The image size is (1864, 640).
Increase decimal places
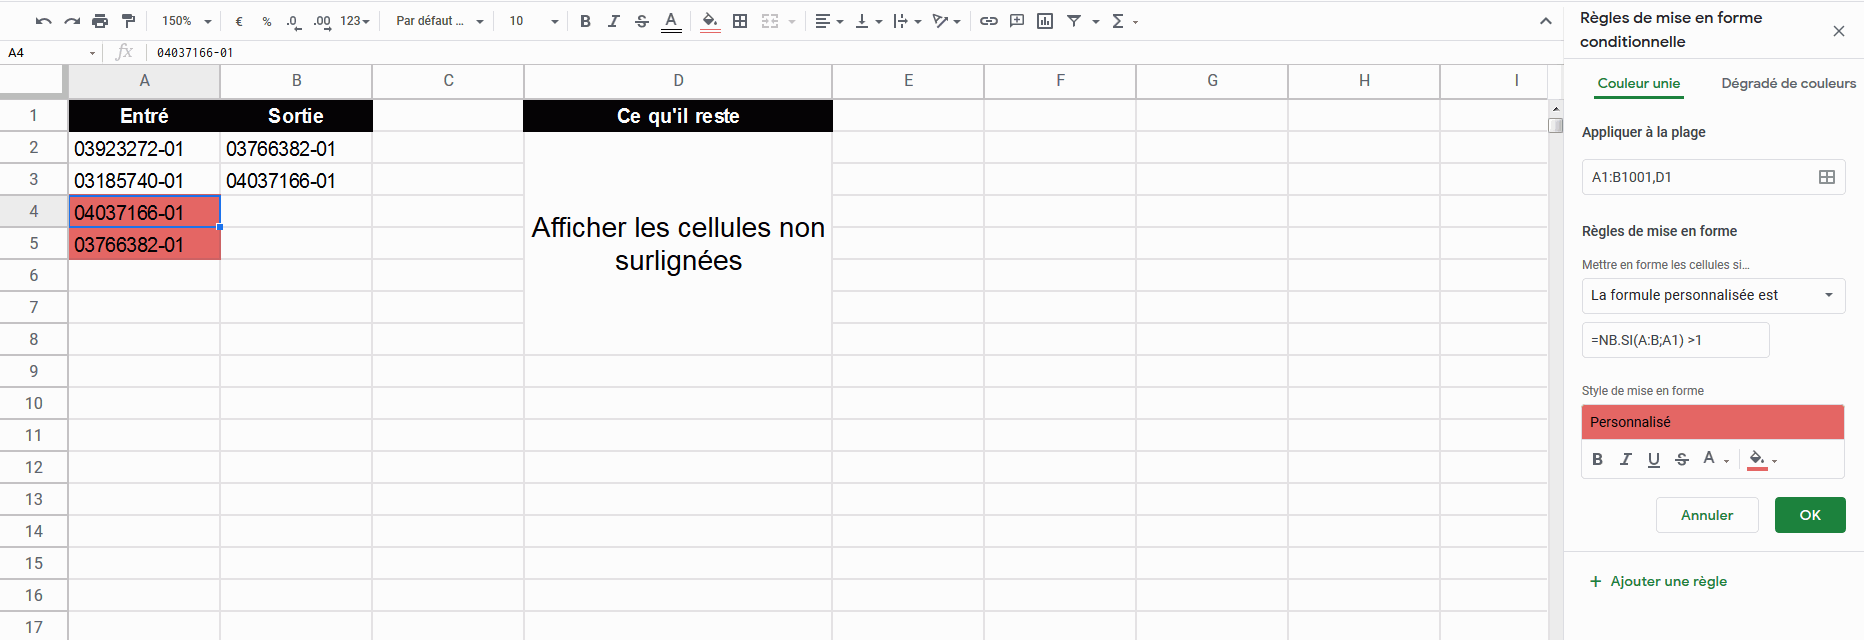pyautogui.click(x=322, y=21)
